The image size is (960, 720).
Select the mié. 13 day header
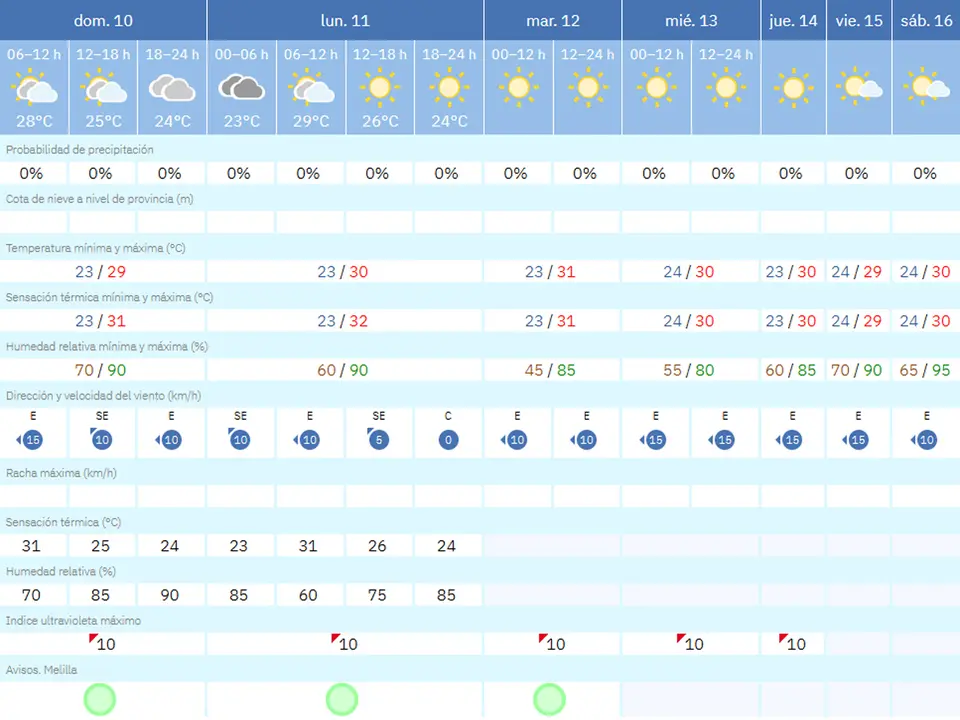[691, 20]
